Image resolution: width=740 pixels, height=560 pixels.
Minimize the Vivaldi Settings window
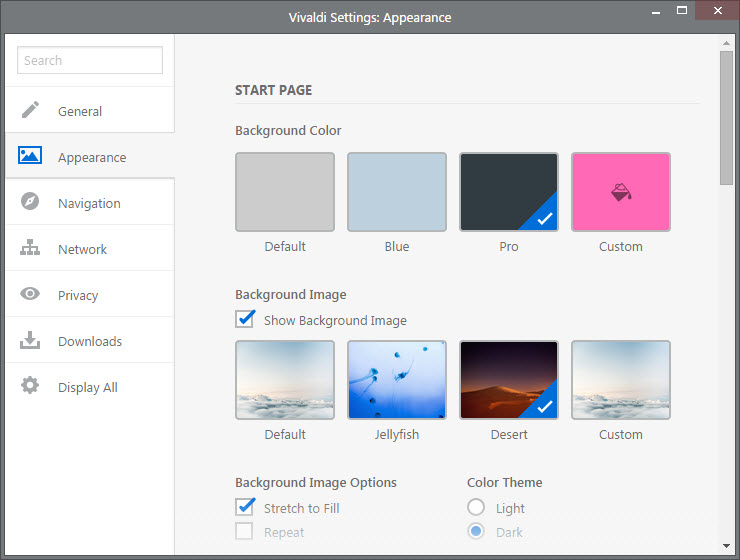656,11
